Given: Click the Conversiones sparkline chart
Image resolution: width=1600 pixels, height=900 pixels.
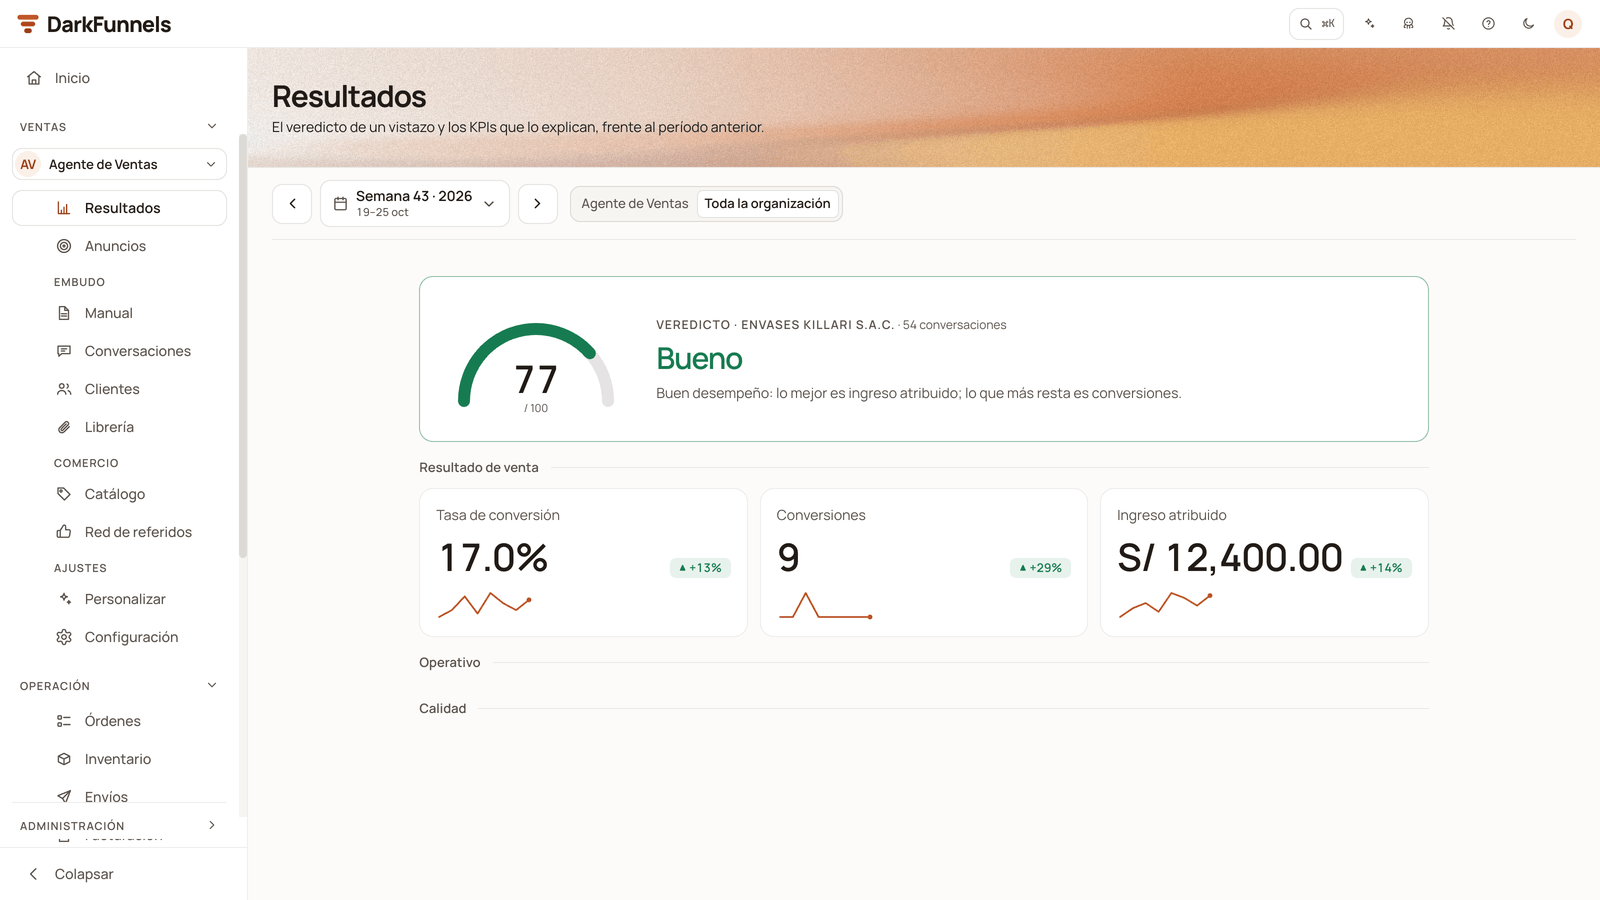Looking at the screenshot, I should coord(825,605).
